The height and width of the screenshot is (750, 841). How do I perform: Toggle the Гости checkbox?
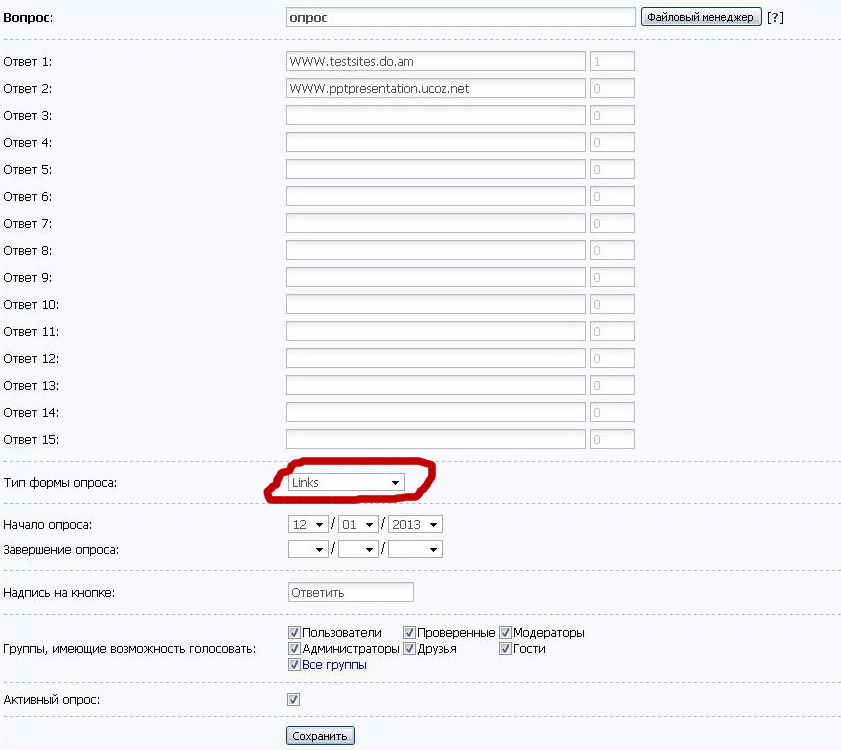click(x=505, y=649)
